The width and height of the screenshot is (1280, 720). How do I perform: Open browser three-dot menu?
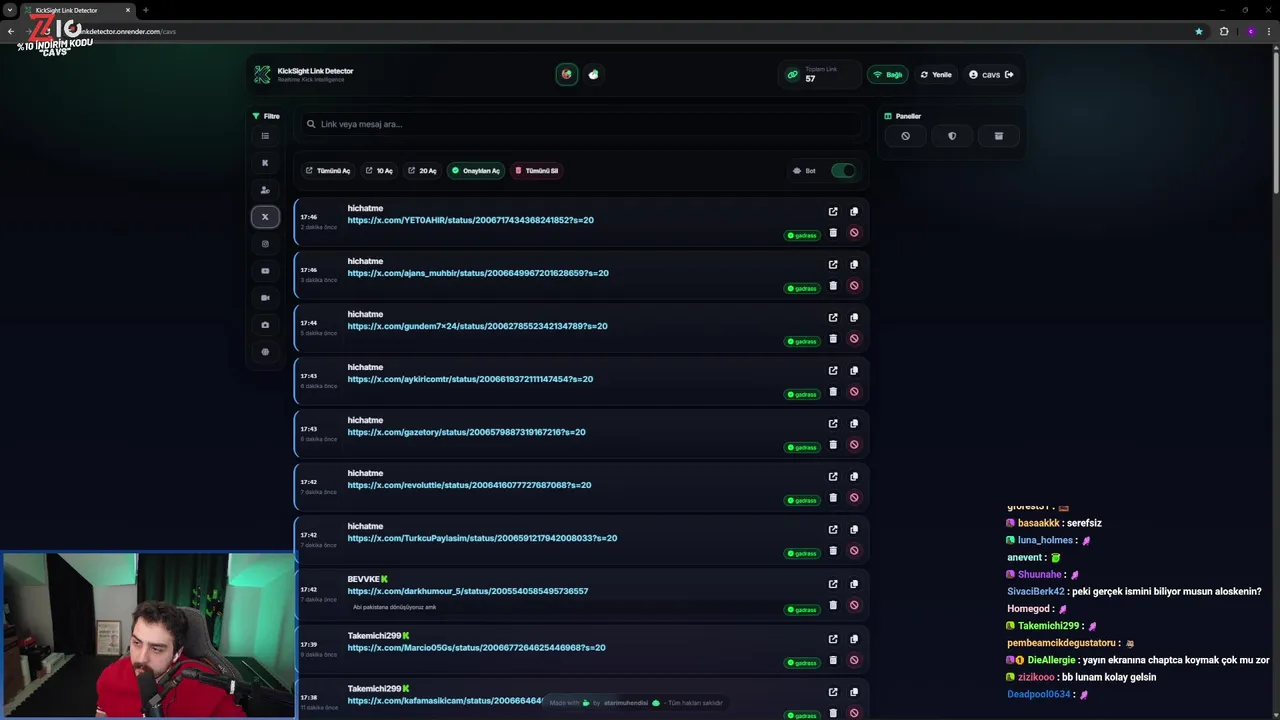[x=1270, y=31]
